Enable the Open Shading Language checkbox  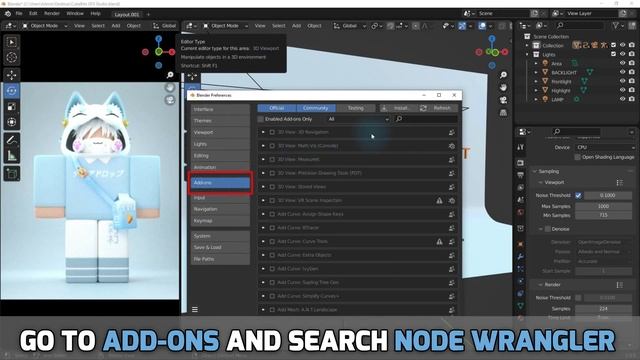(x=578, y=157)
